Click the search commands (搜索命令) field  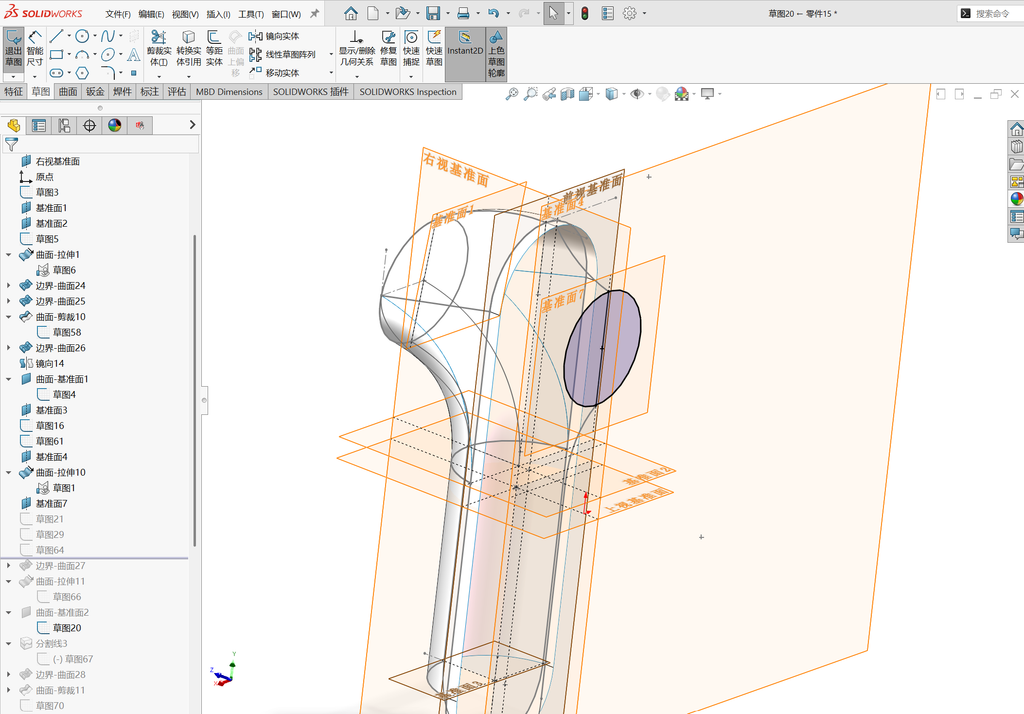pyautogui.click(x=993, y=13)
